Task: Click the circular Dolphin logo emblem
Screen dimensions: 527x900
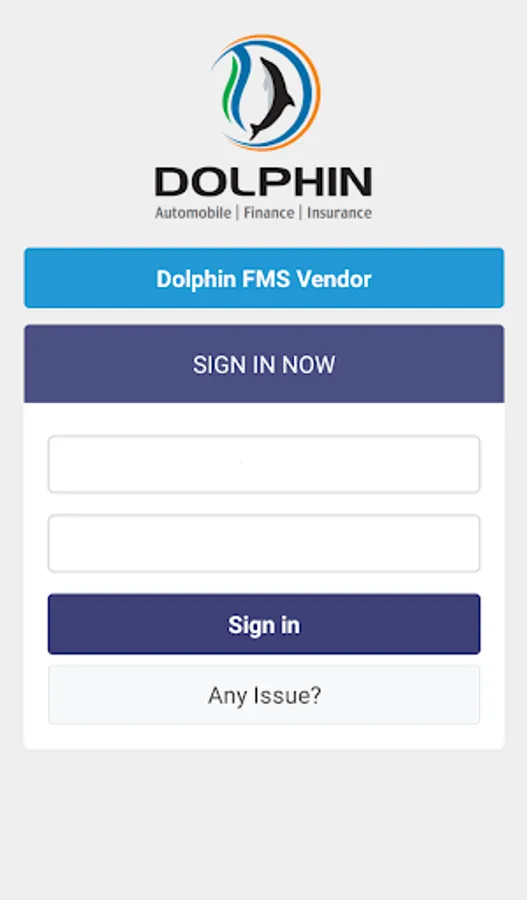Action: 265,93
